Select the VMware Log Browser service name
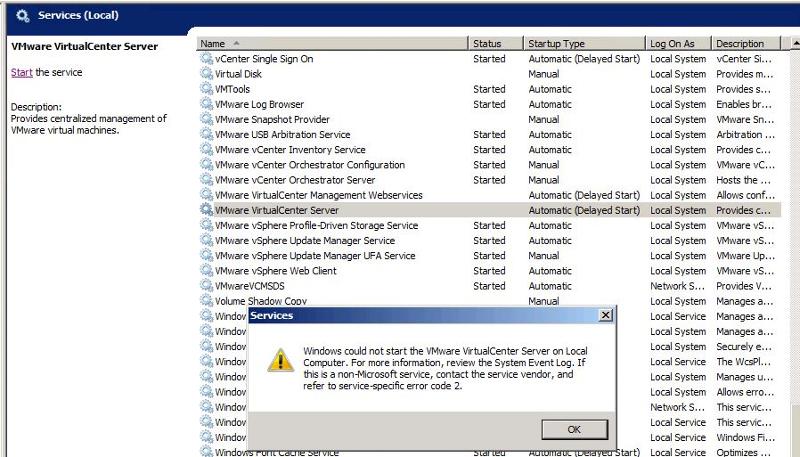The image size is (800, 457). pos(259,104)
